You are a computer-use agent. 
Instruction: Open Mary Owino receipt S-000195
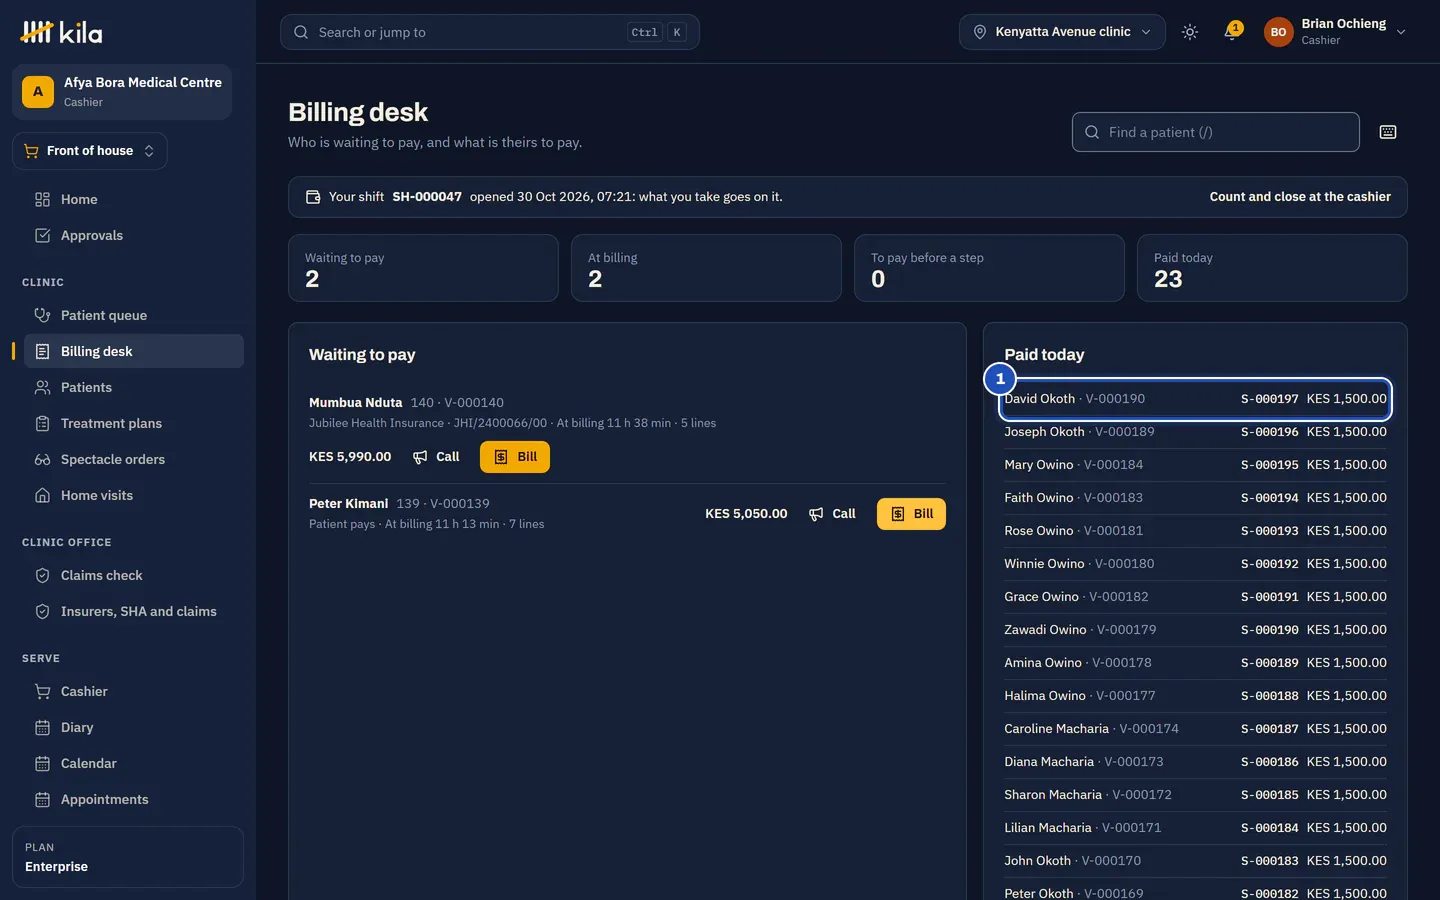pos(1195,465)
